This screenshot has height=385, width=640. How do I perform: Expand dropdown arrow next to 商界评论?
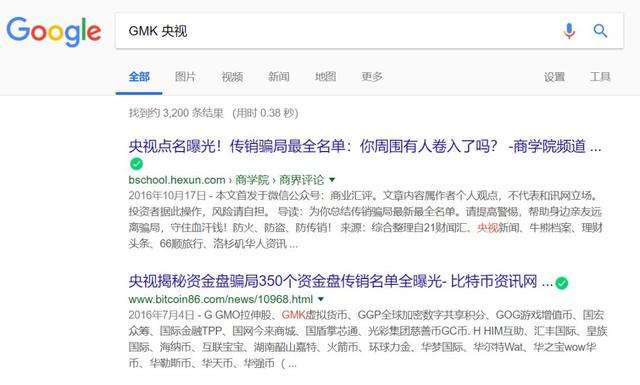pyautogui.click(x=332, y=180)
